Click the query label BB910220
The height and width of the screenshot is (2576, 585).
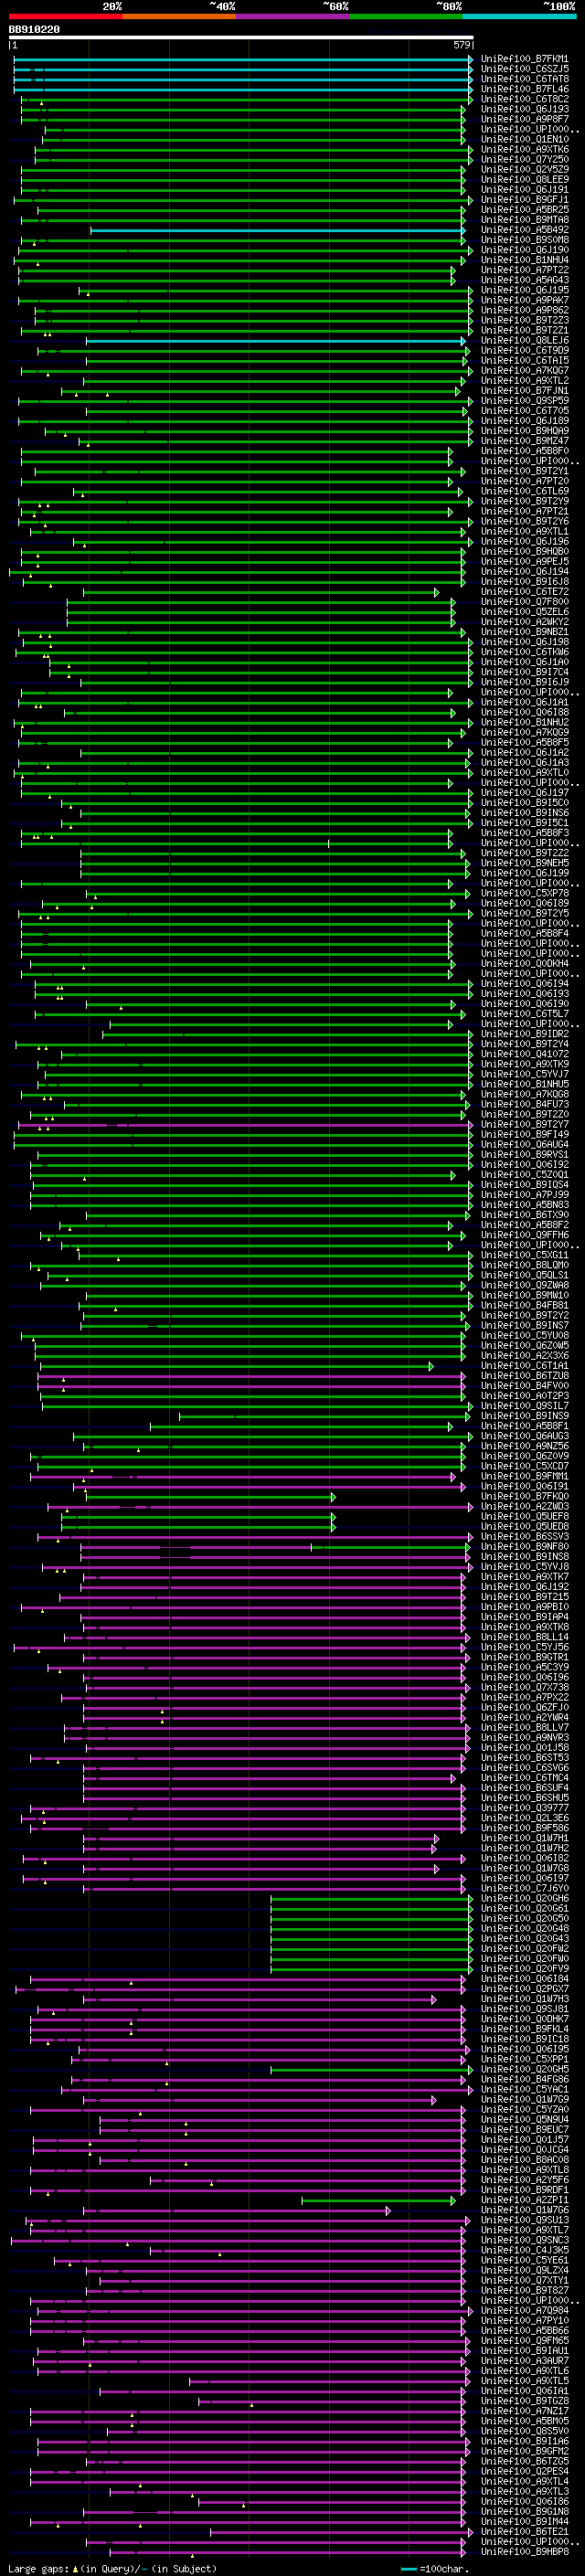(x=34, y=29)
